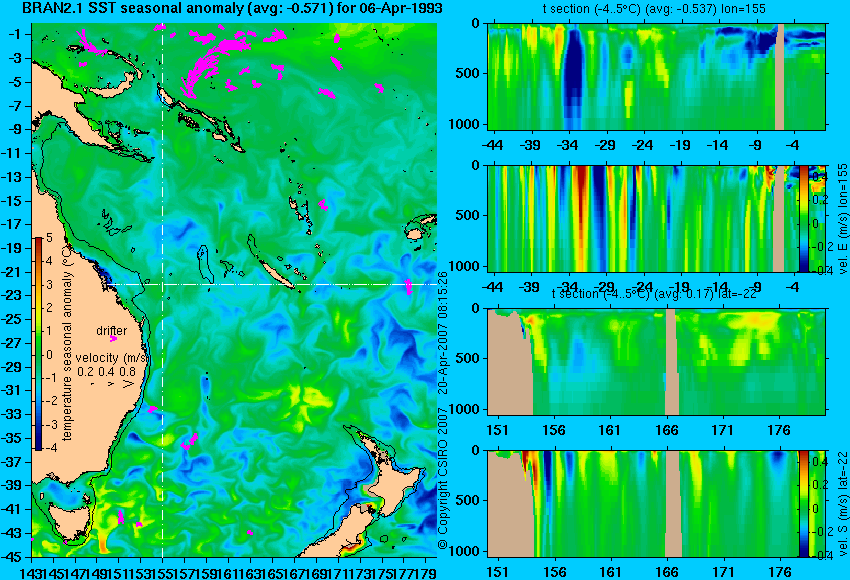
Task: Click the '0.2 0.4 0.8' velocity scale values
Action: click(x=107, y=372)
